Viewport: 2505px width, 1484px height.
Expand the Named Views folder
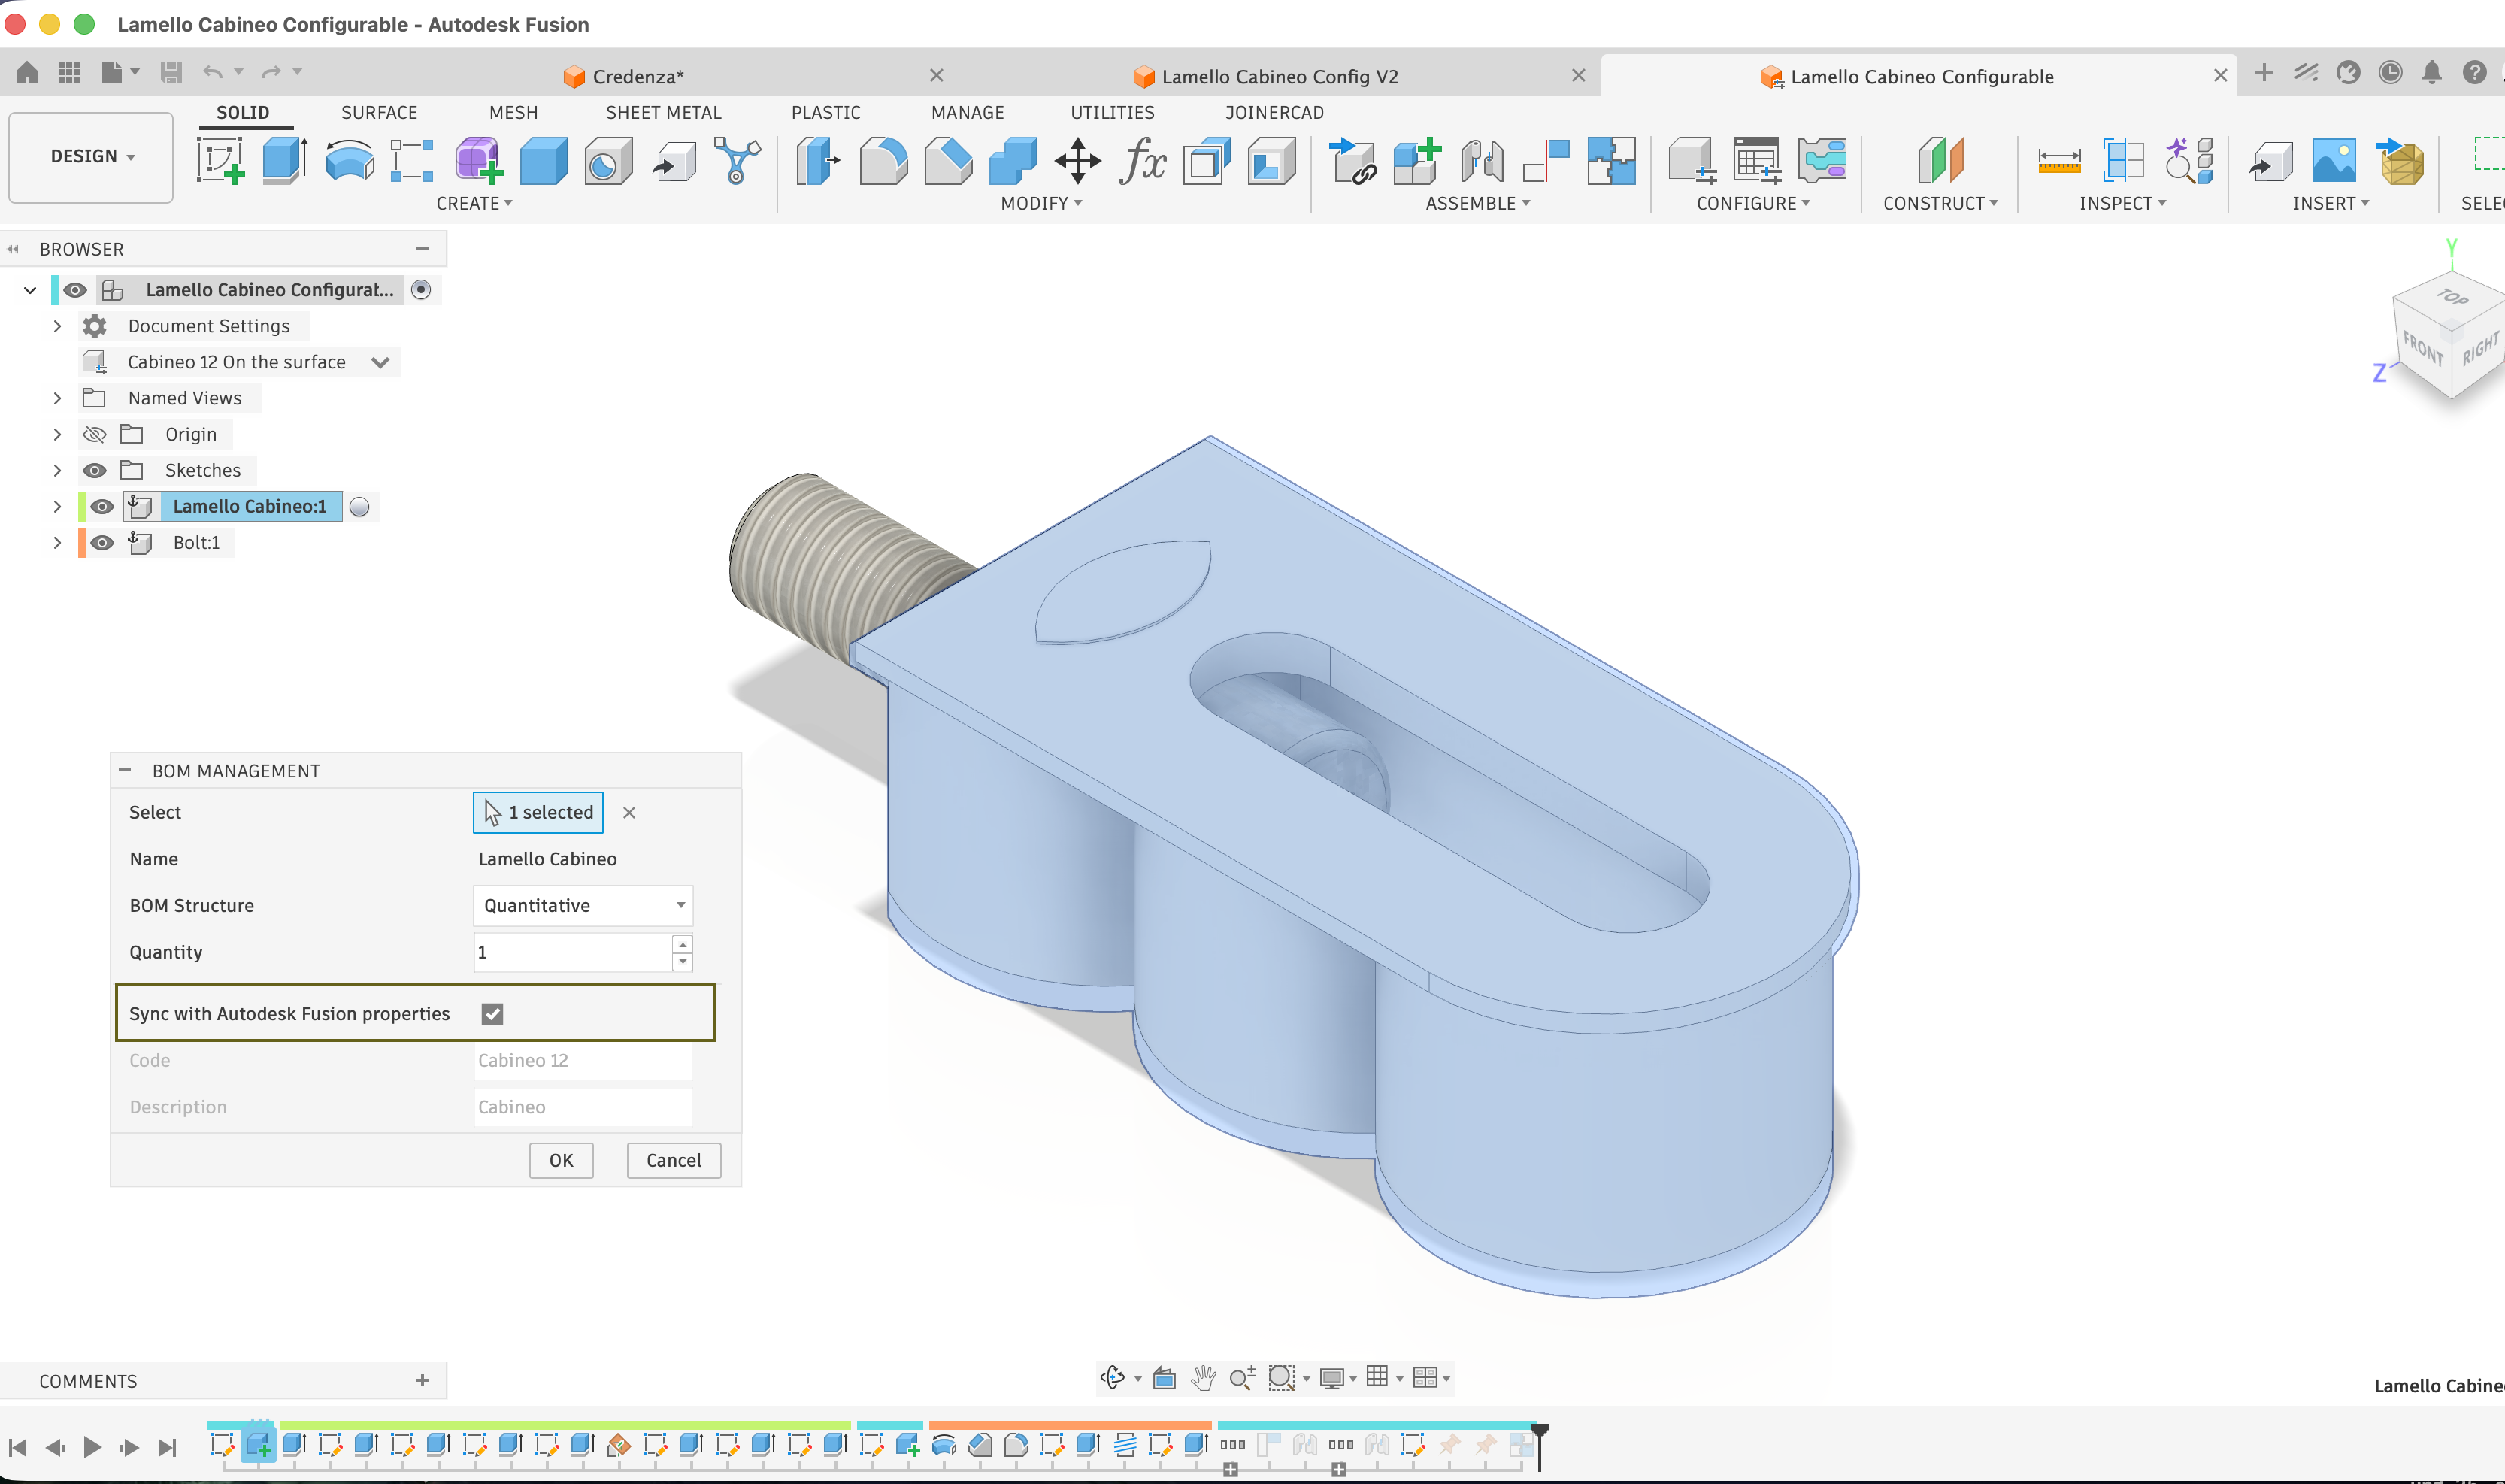click(x=57, y=398)
